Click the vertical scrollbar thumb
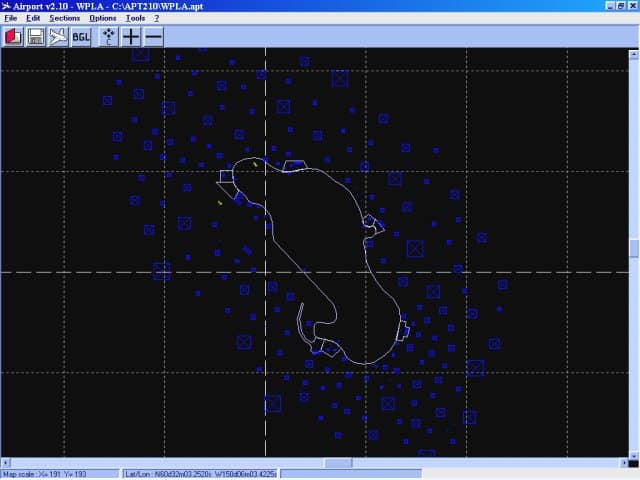 [x=634, y=248]
